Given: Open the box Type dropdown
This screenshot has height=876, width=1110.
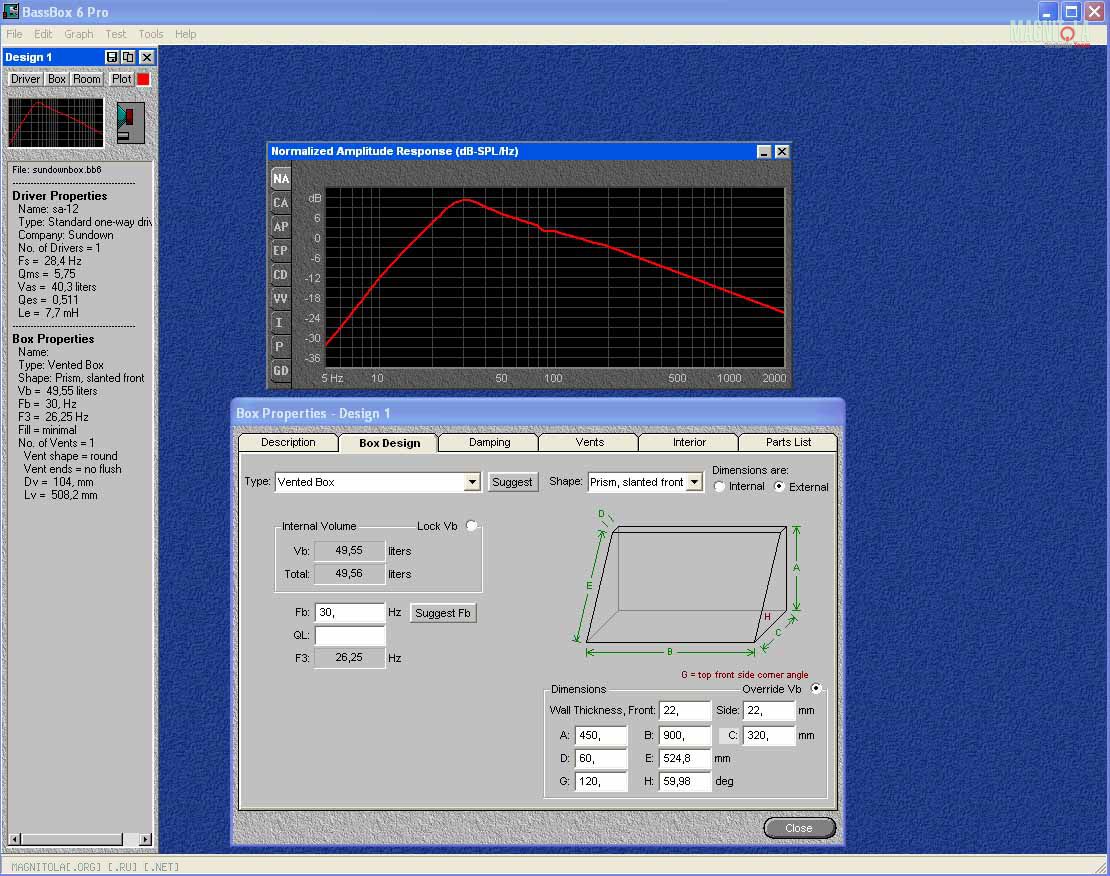Looking at the screenshot, I should [x=472, y=482].
